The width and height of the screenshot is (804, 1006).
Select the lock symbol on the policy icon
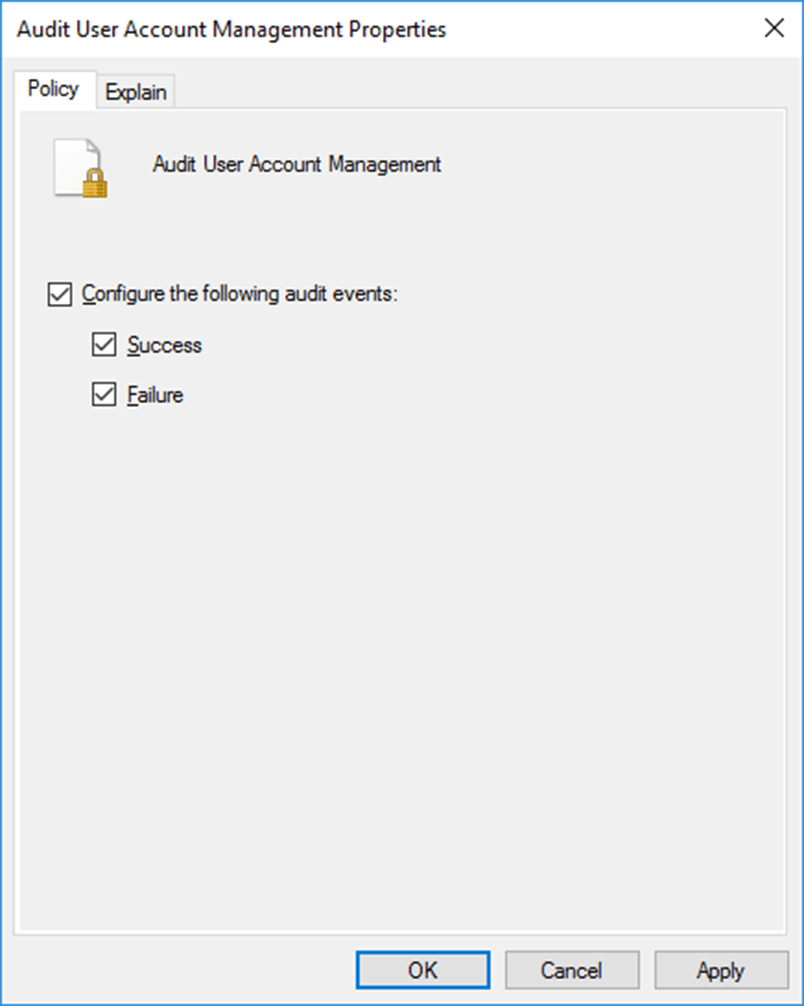coord(97,184)
